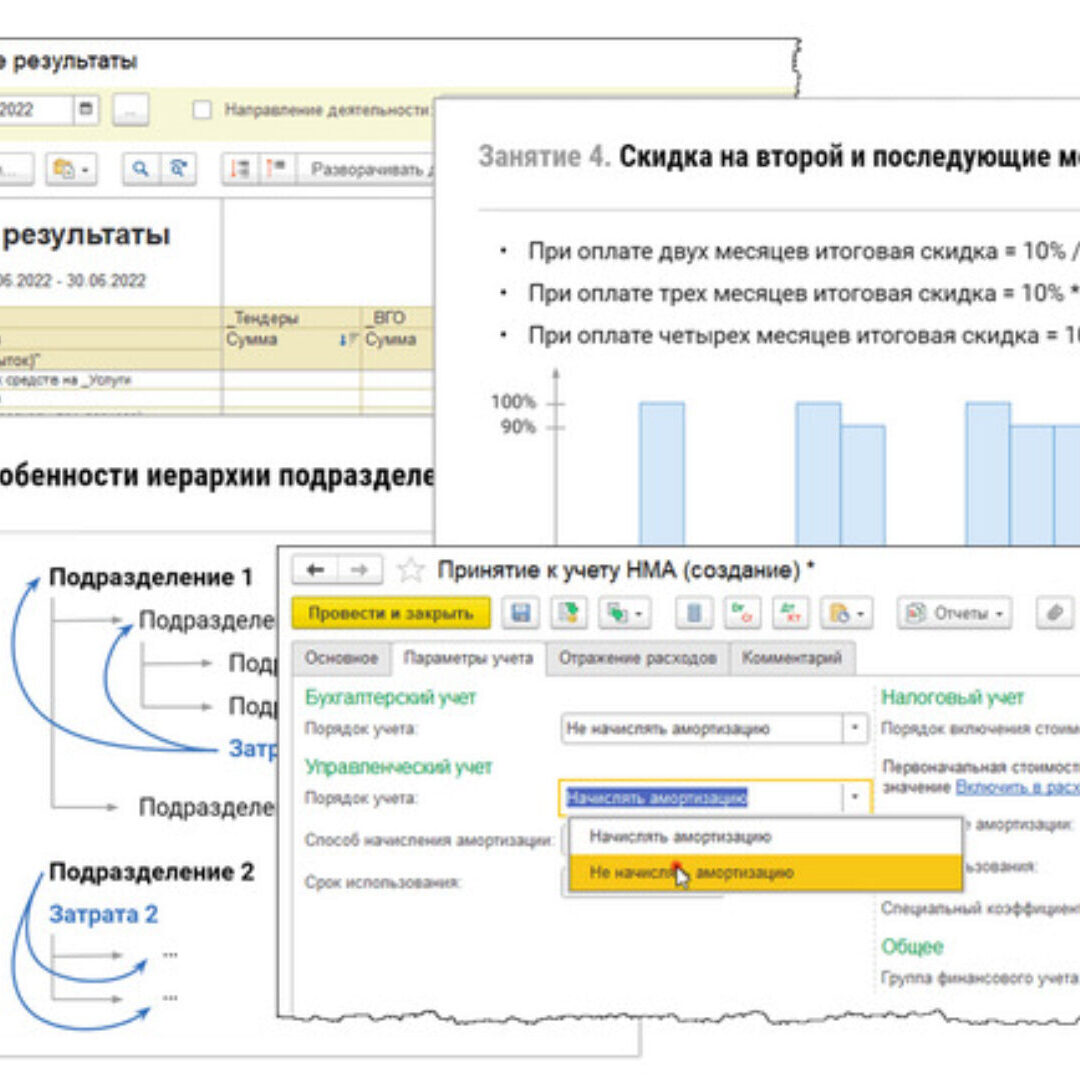Viewport: 1080px width, 1080px height.
Task: Click the star favorite icon by title
Action: [410, 571]
